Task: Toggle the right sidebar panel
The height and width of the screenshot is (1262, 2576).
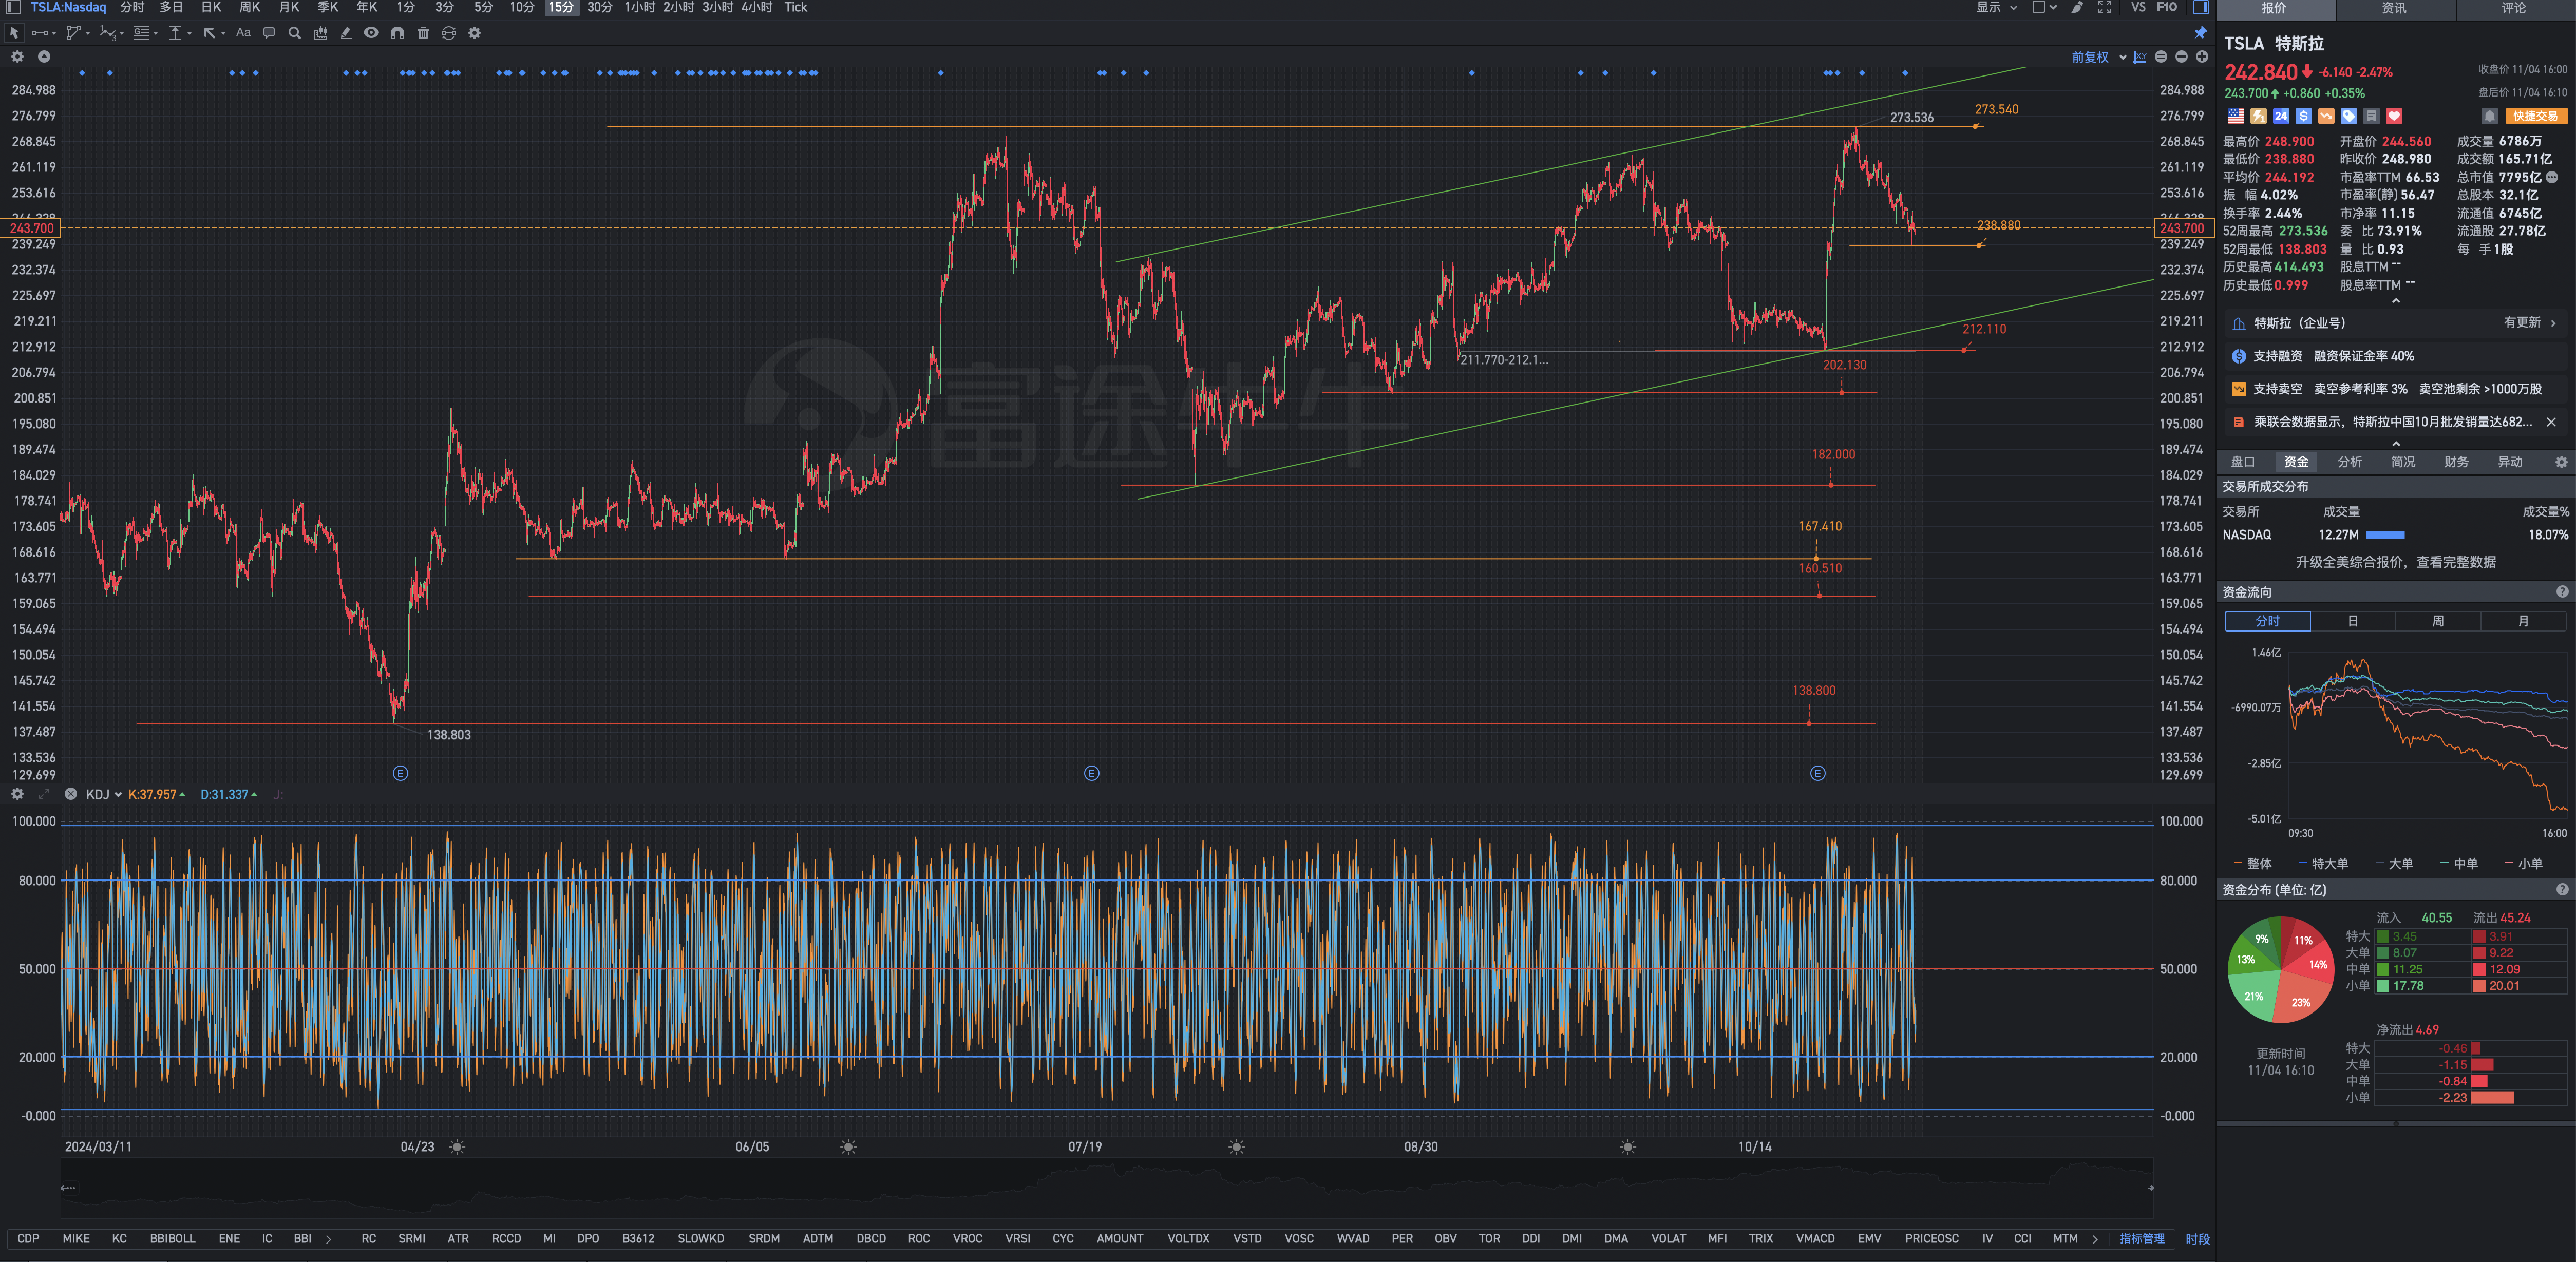Action: tap(2201, 8)
